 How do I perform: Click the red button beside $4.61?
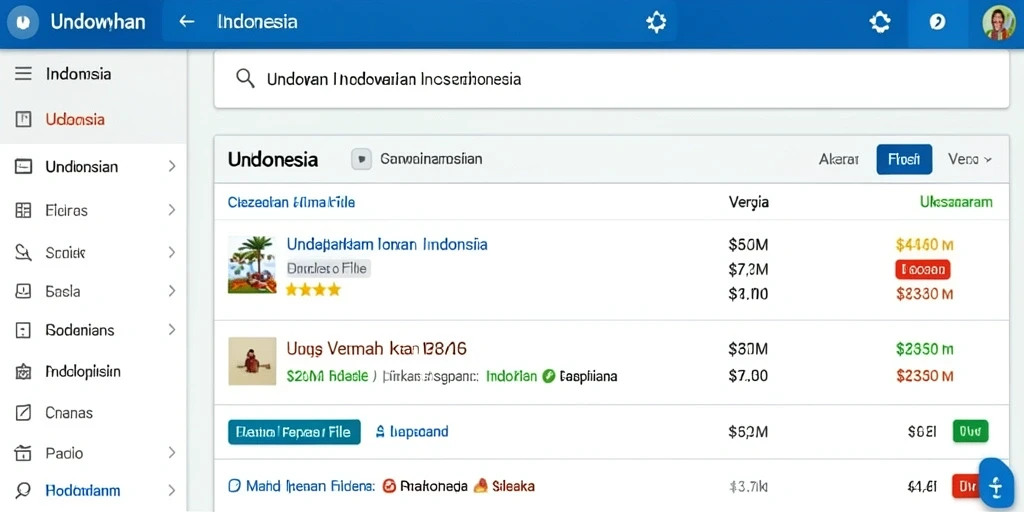[x=968, y=486]
